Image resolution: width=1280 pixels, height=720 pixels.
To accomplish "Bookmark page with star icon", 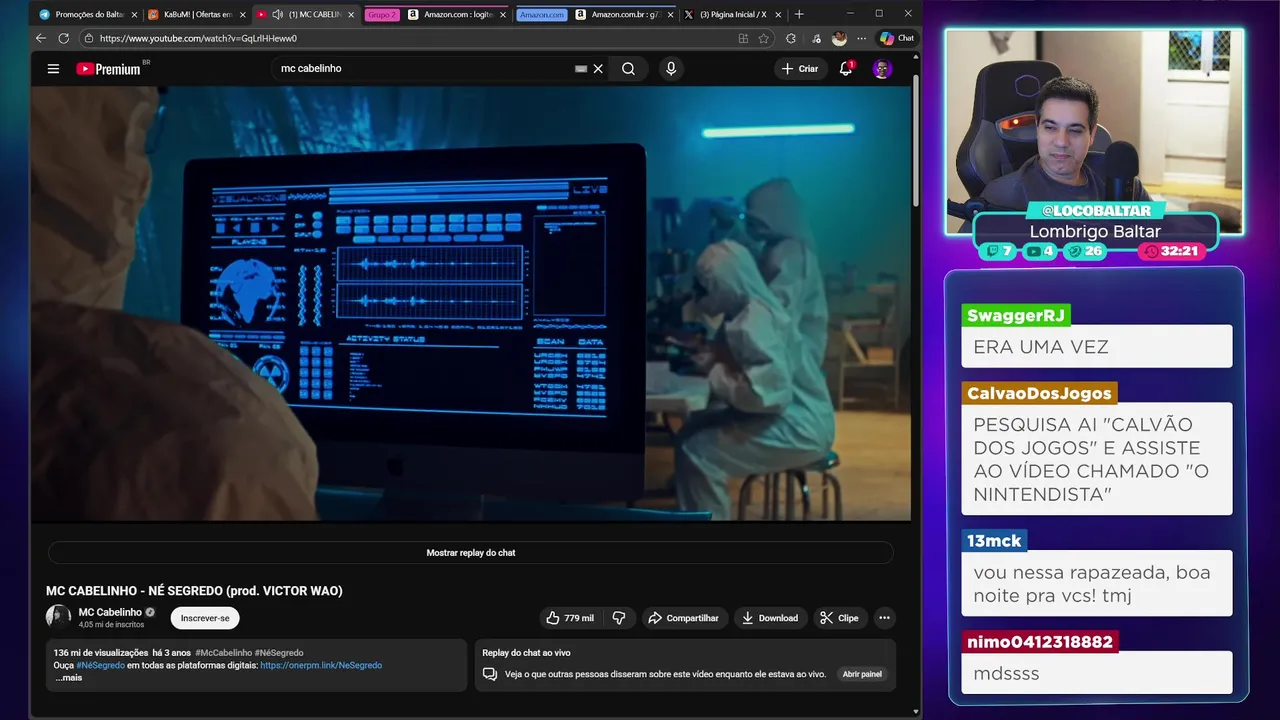I will 764,38.
